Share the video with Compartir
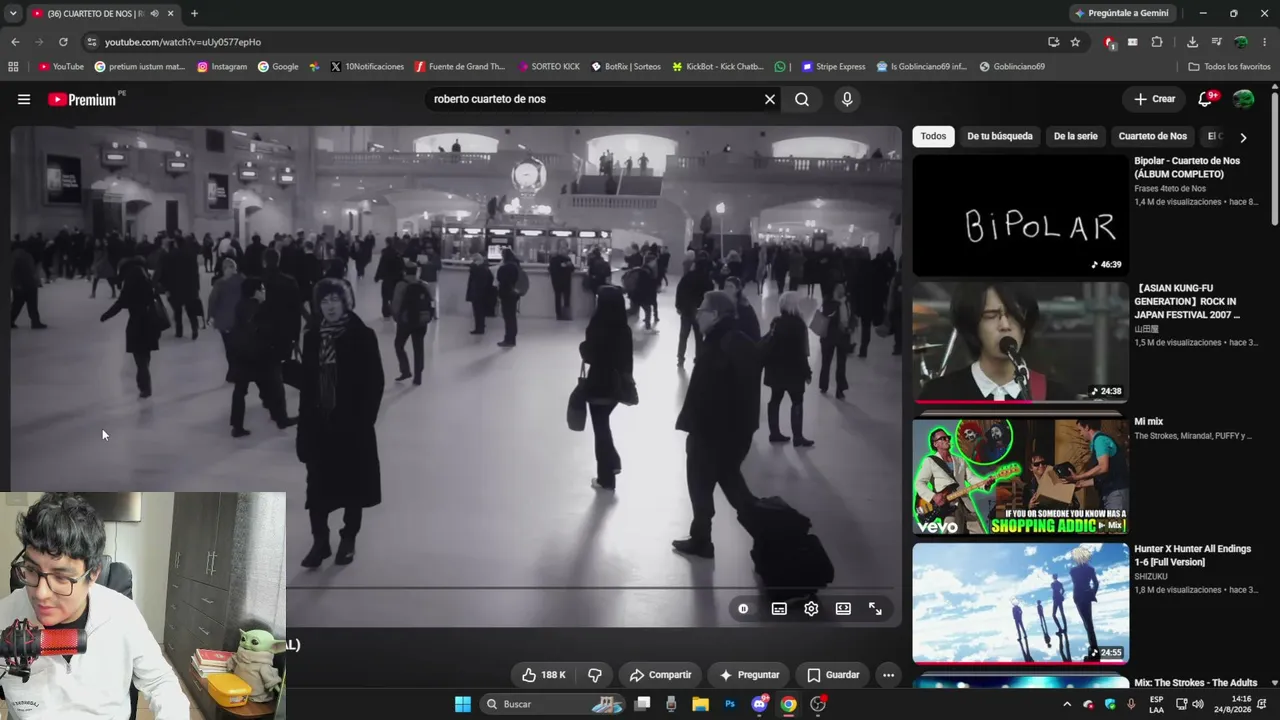The height and width of the screenshot is (720, 1280). point(660,675)
